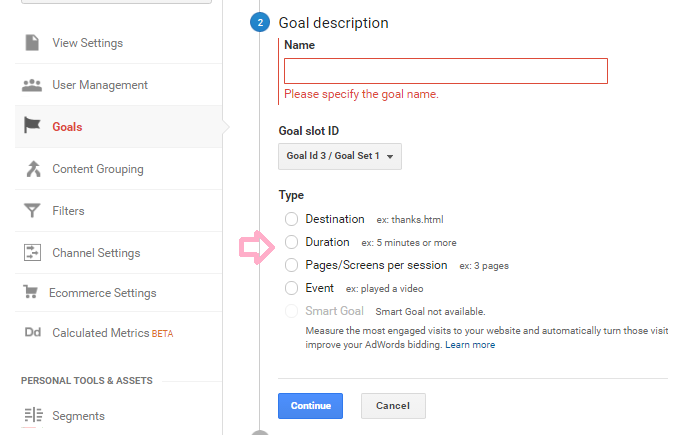
Task: Click the Cancel button
Action: pyautogui.click(x=393, y=406)
